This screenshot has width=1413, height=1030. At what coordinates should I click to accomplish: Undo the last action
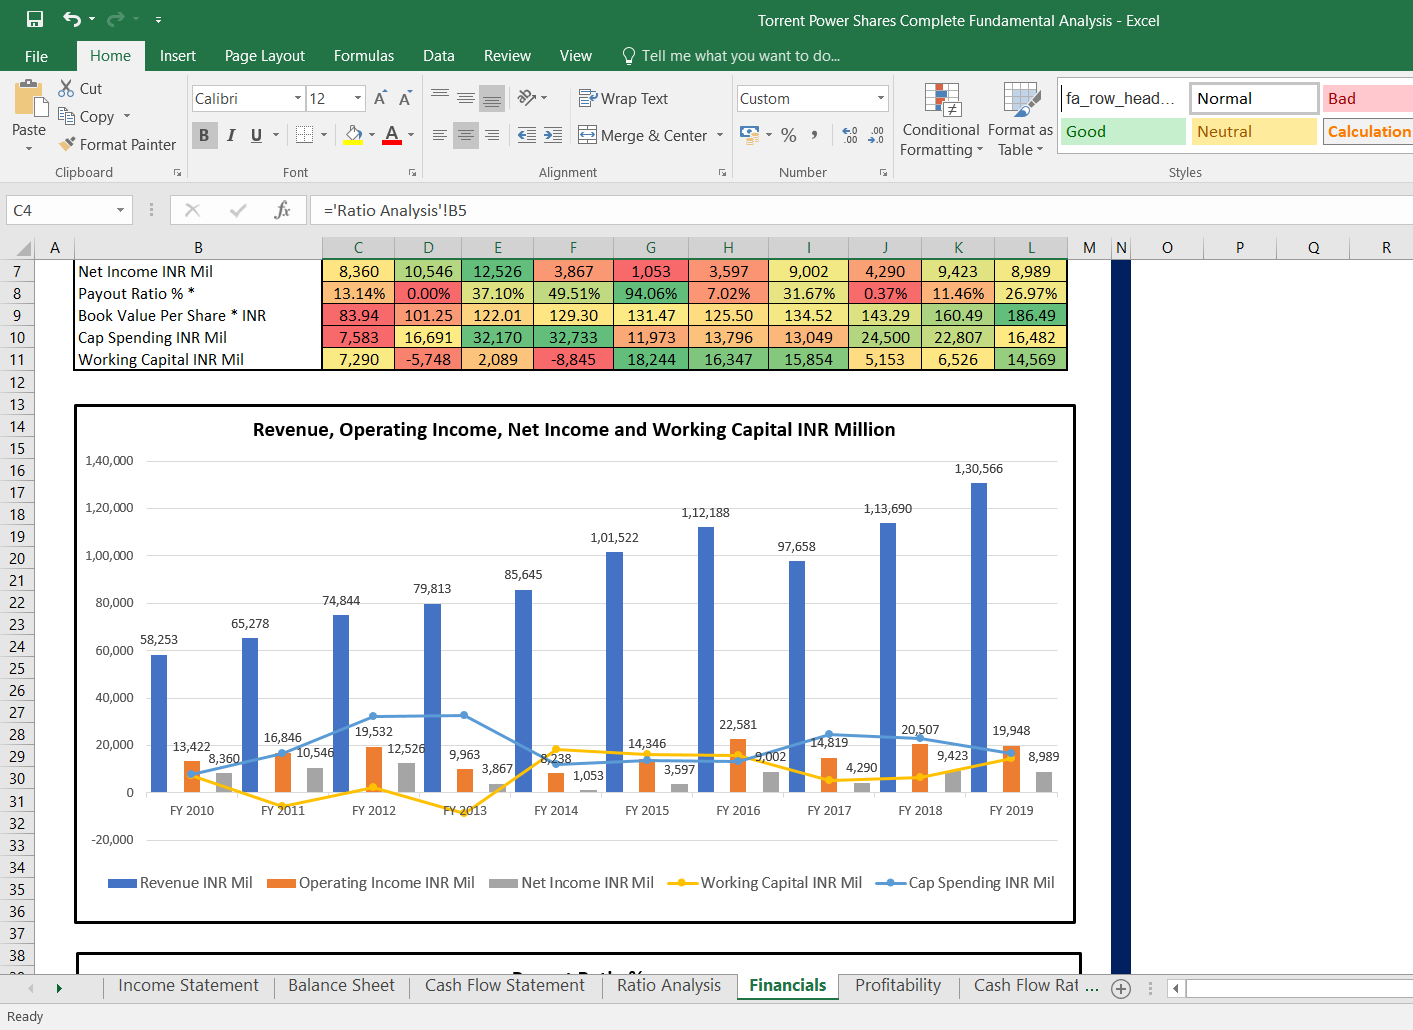(72, 19)
